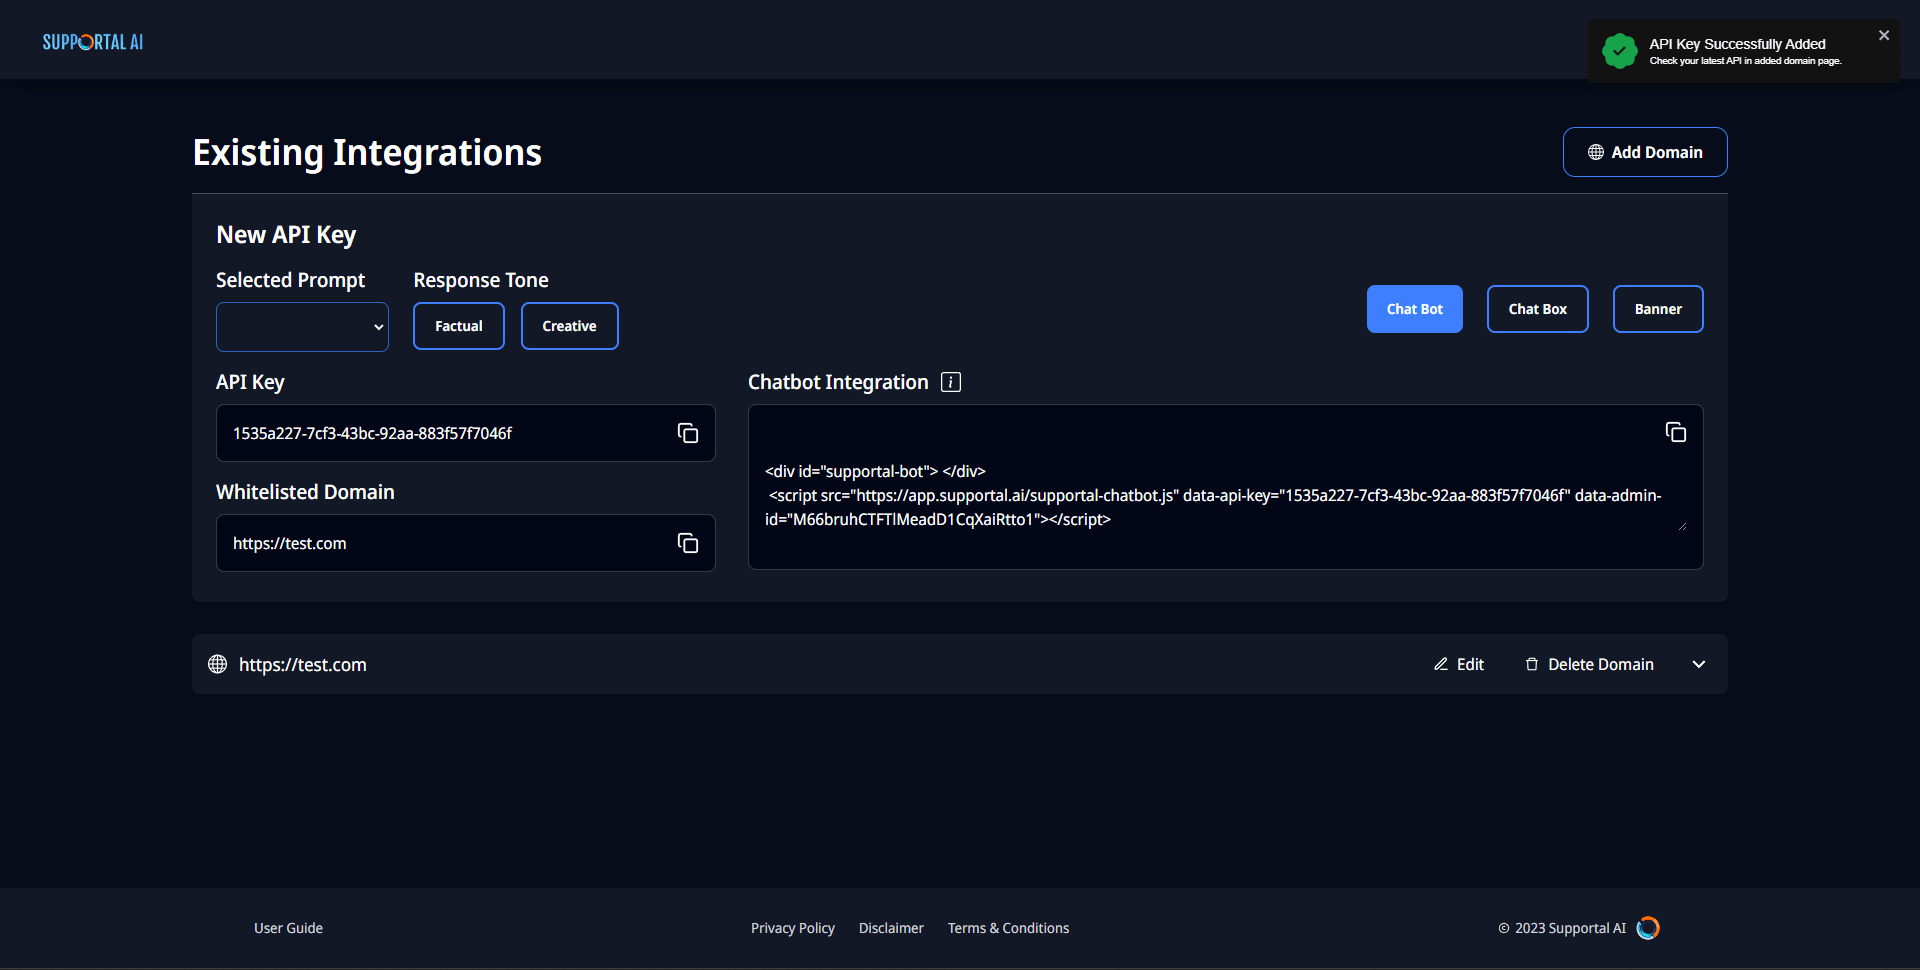Switch to the Chat Box tab
This screenshot has width=1920, height=970.
coord(1538,309)
